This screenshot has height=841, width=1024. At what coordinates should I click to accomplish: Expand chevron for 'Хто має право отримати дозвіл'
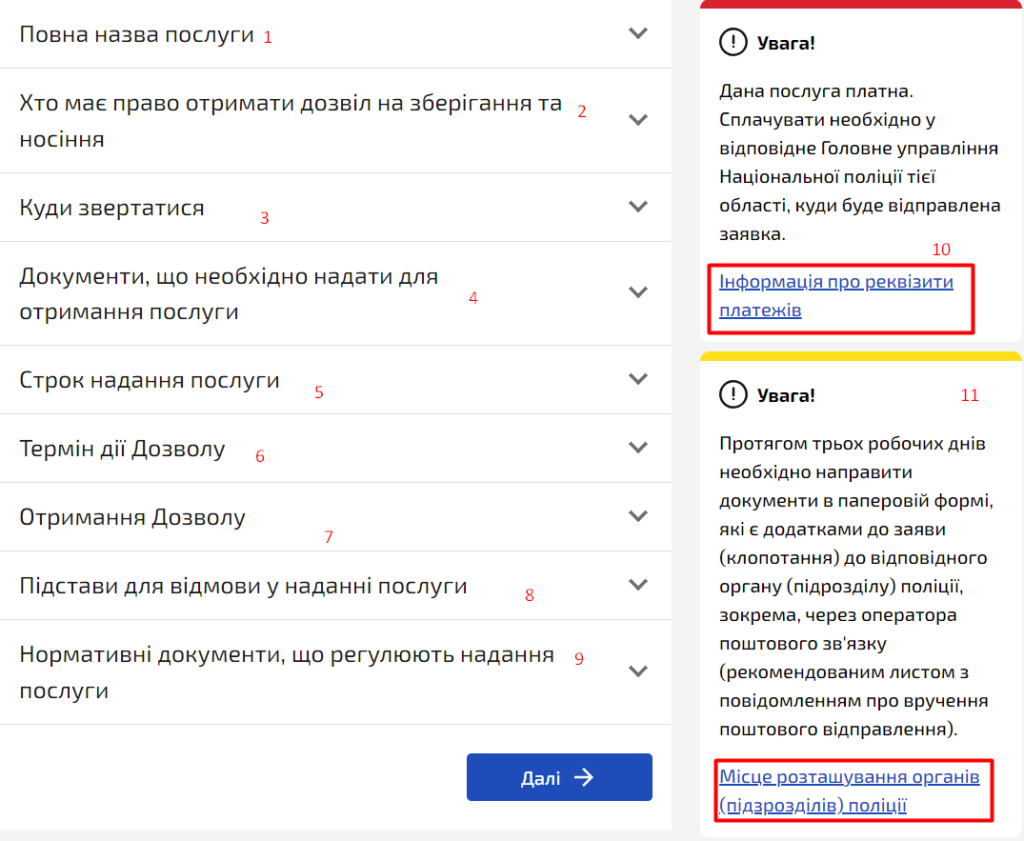click(638, 120)
